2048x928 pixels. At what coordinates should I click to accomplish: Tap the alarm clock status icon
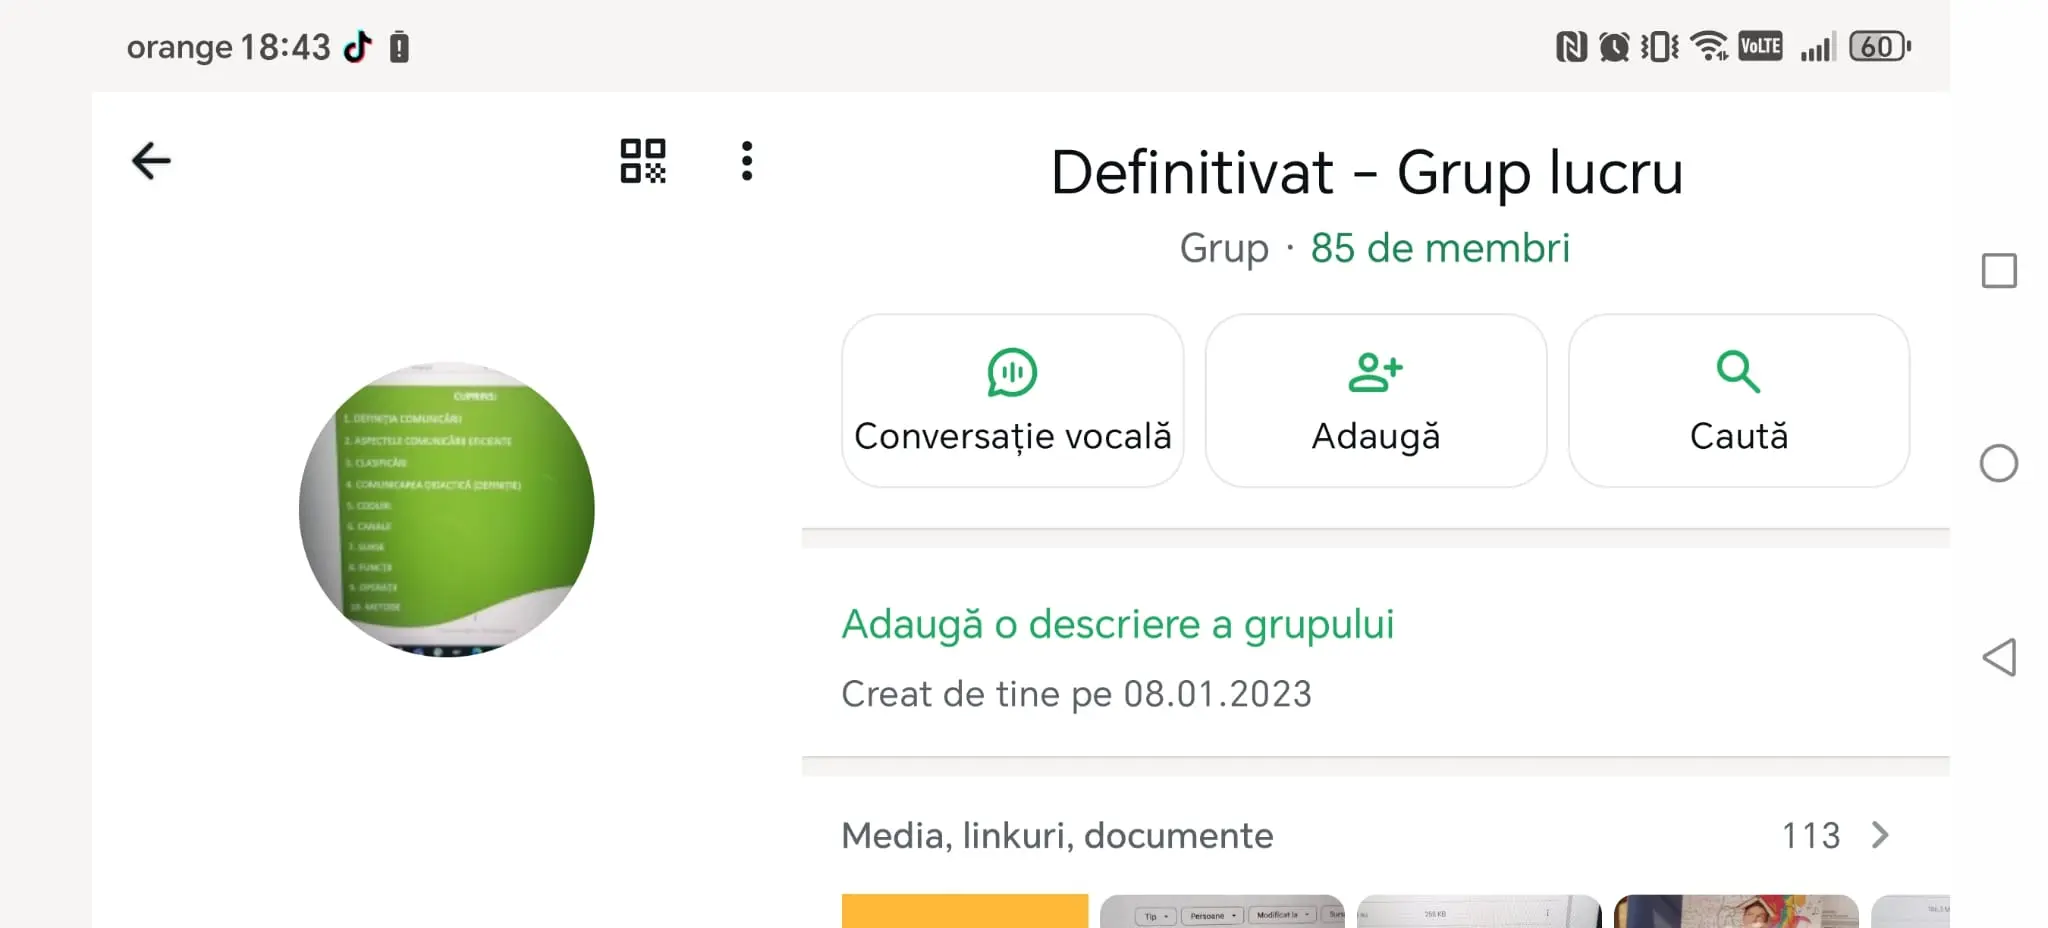1614,46
